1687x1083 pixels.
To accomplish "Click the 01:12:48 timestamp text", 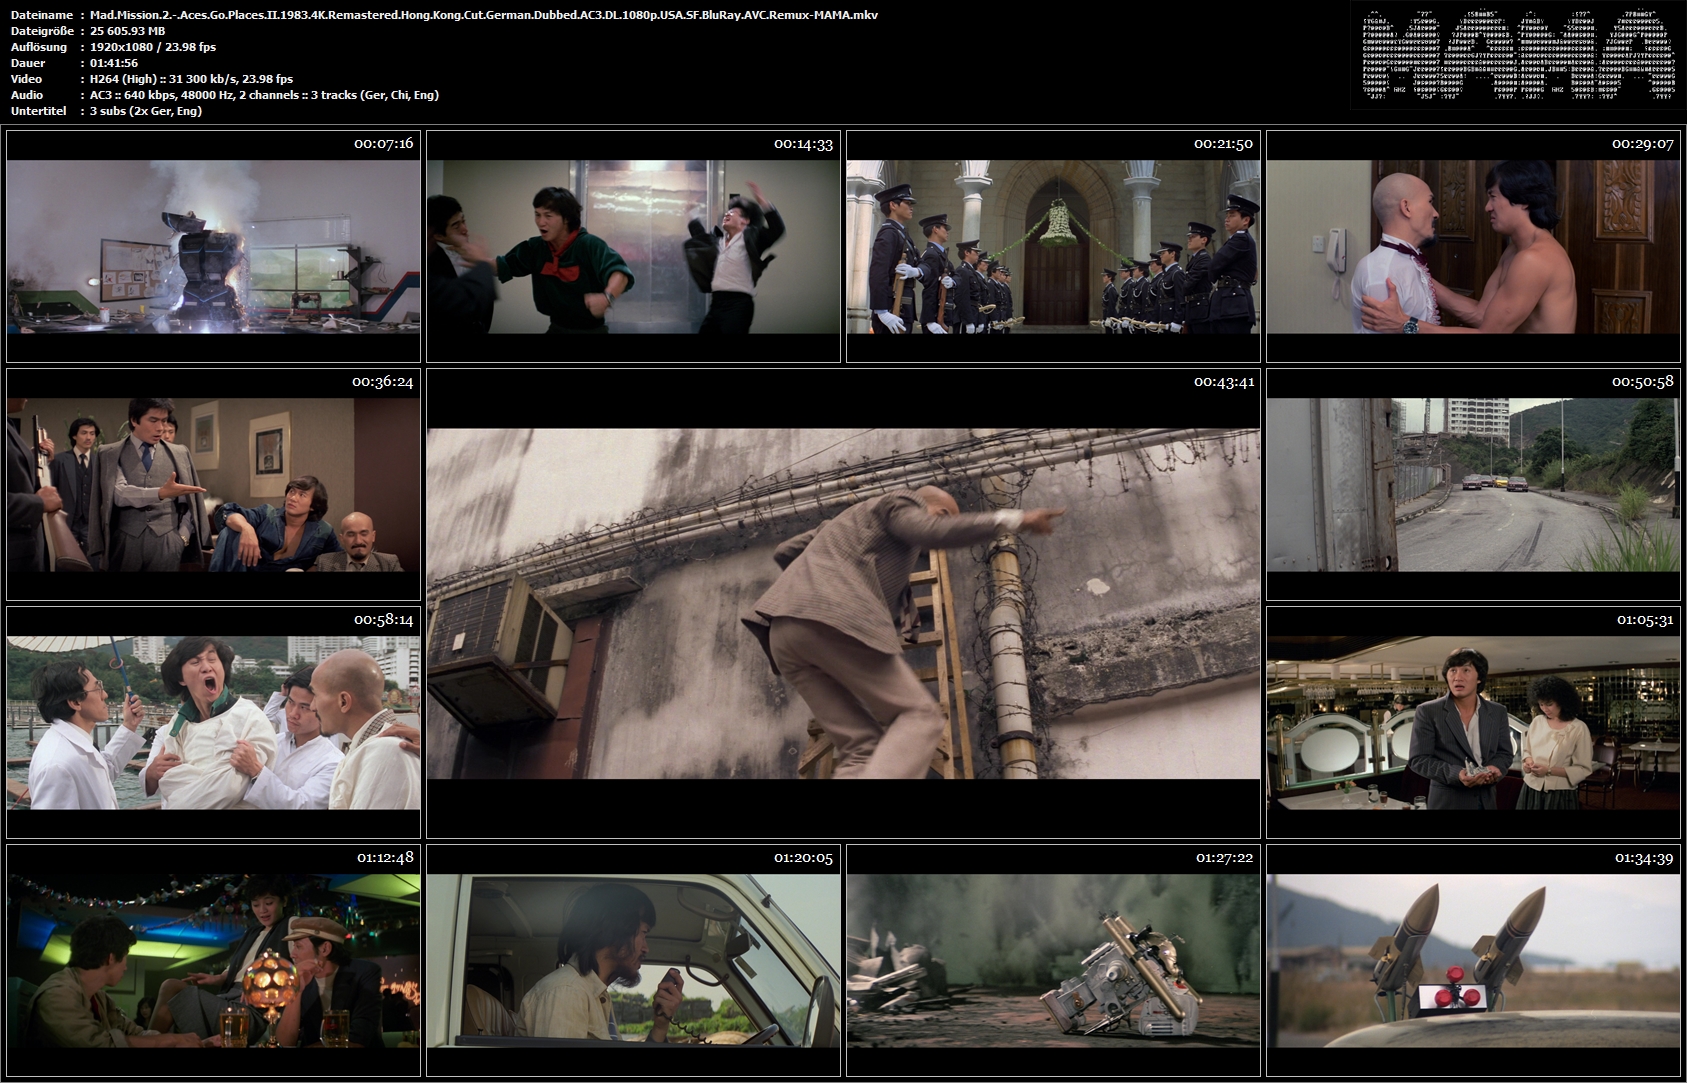I will click(385, 858).
